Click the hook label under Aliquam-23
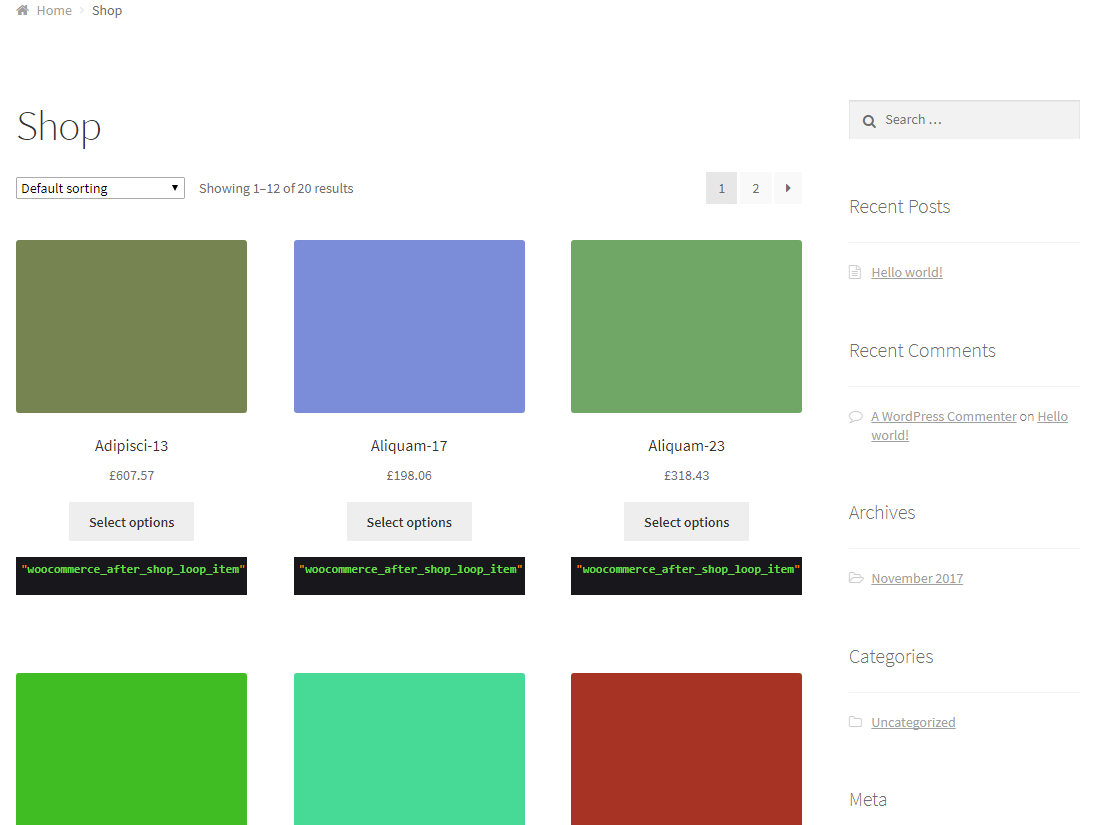The image size is (1107, 825). (686, 576)
